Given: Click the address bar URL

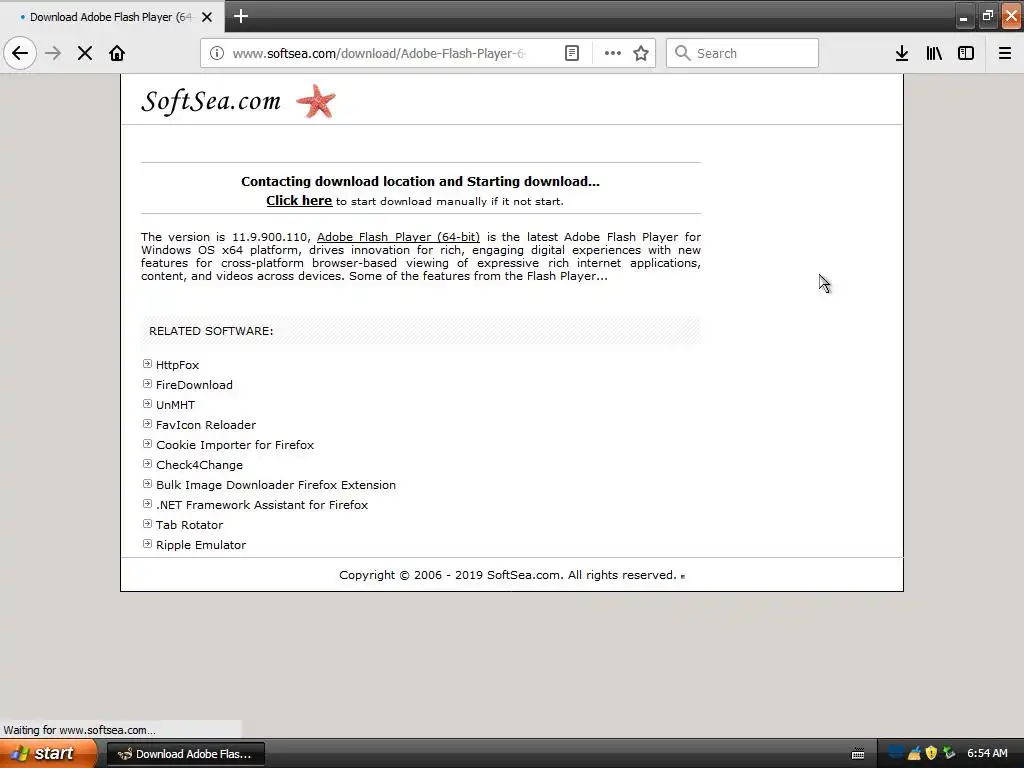Looking at the screenshot, I should click(379, 53).
